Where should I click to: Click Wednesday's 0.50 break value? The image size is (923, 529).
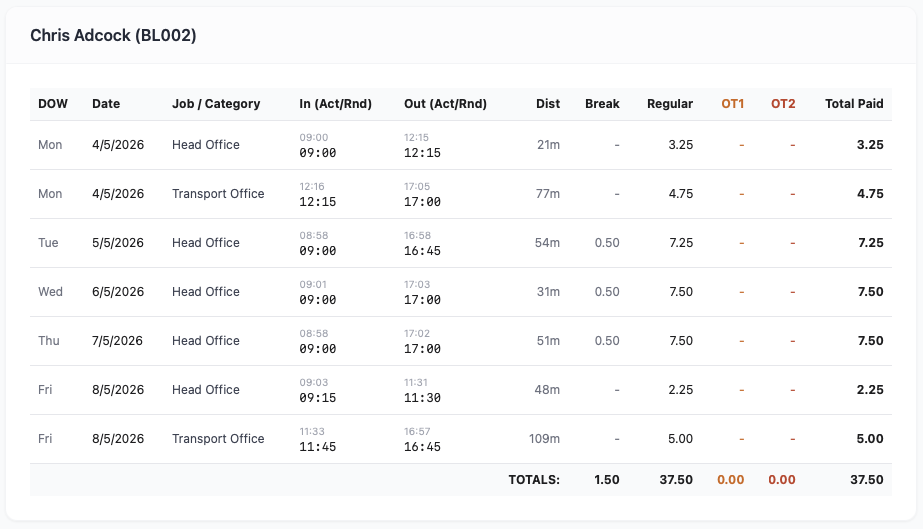coord(607,292)
